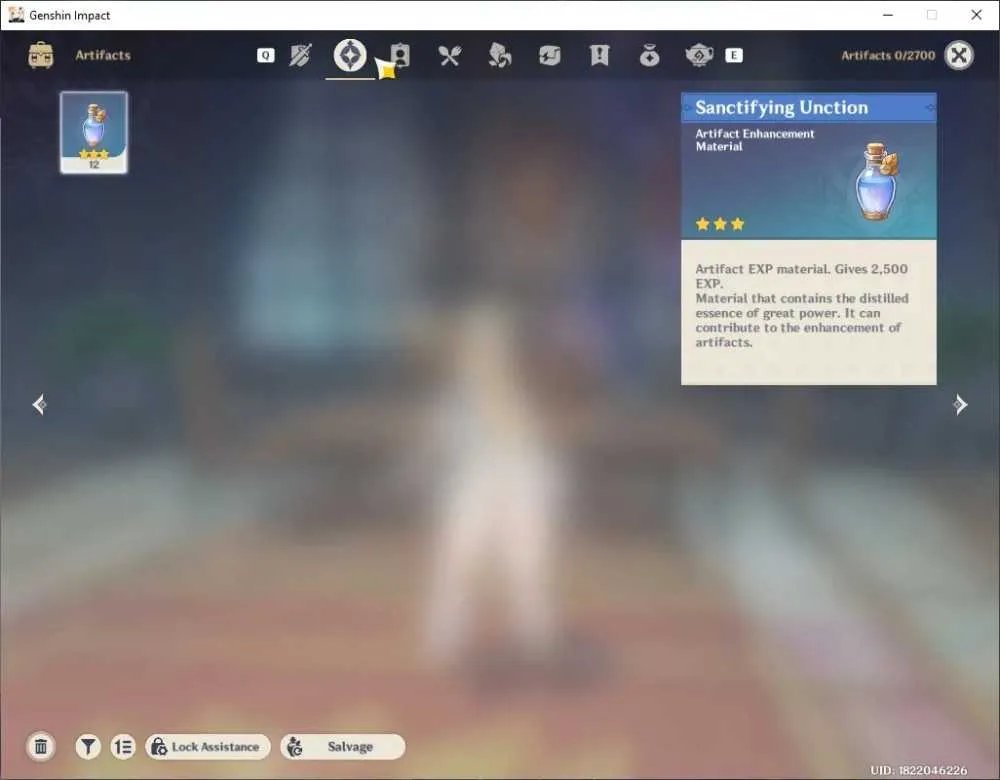Screen dimensions: 1000x780
Task: Switch to the Food inventory tab
Action: click(x=450, y=55)
